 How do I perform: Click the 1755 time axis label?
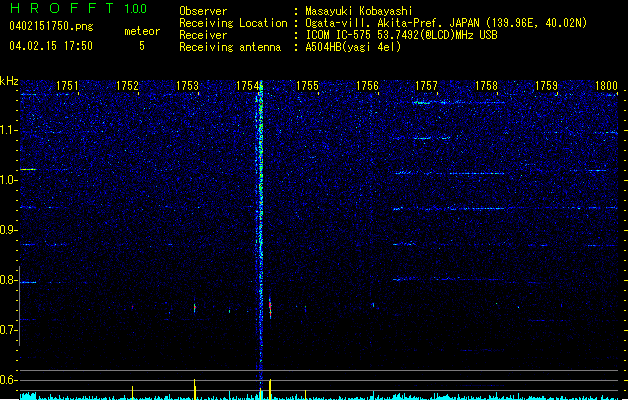pos(307,86)
